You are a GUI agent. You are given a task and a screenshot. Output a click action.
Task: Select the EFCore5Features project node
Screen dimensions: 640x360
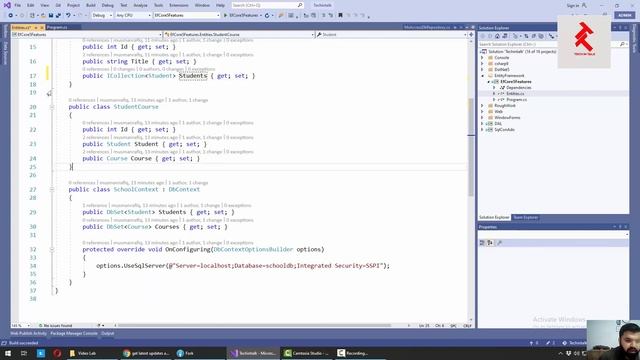516,82
